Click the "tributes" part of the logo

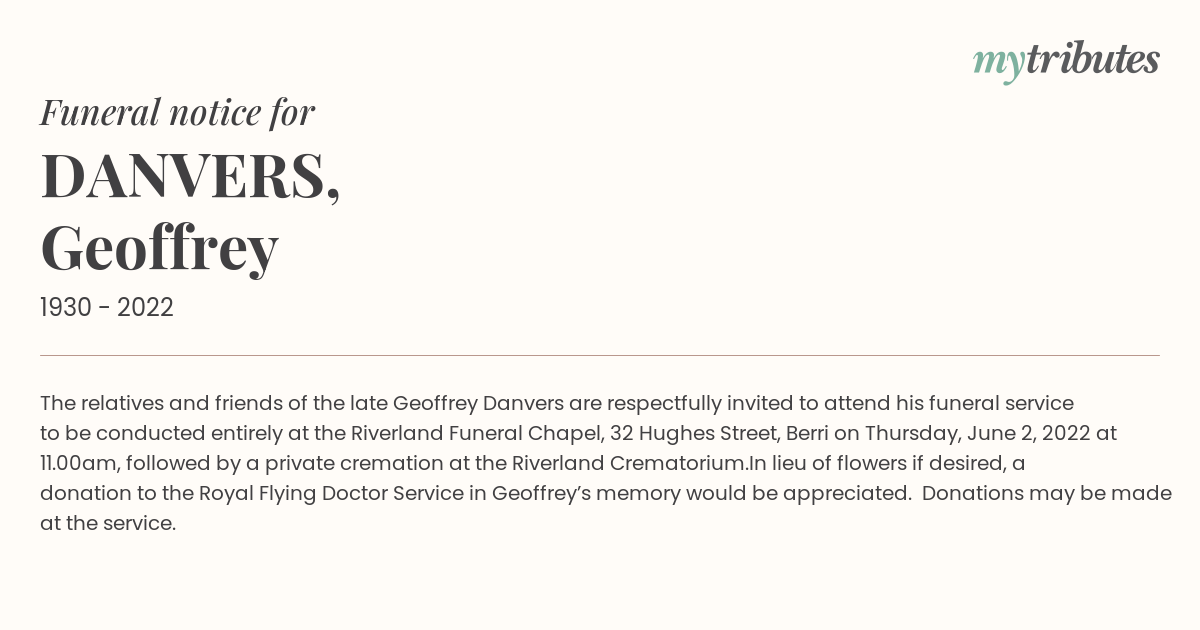point(1092,59)
